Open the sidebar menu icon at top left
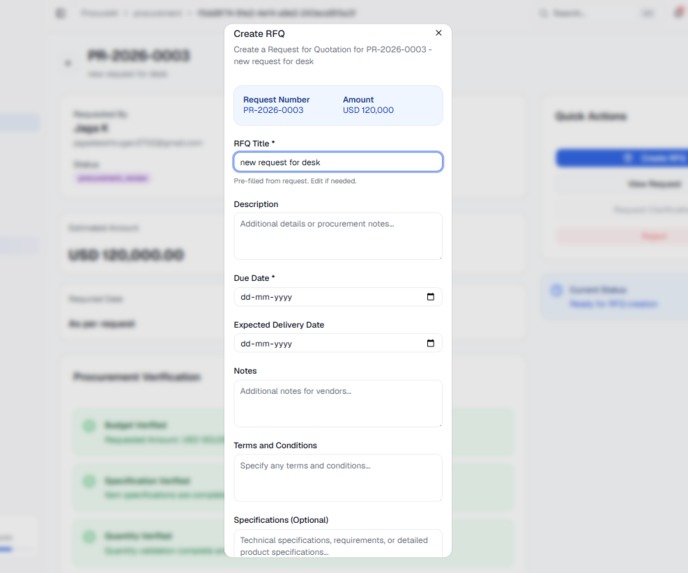 pyautogui.click(x=61, y=13)
